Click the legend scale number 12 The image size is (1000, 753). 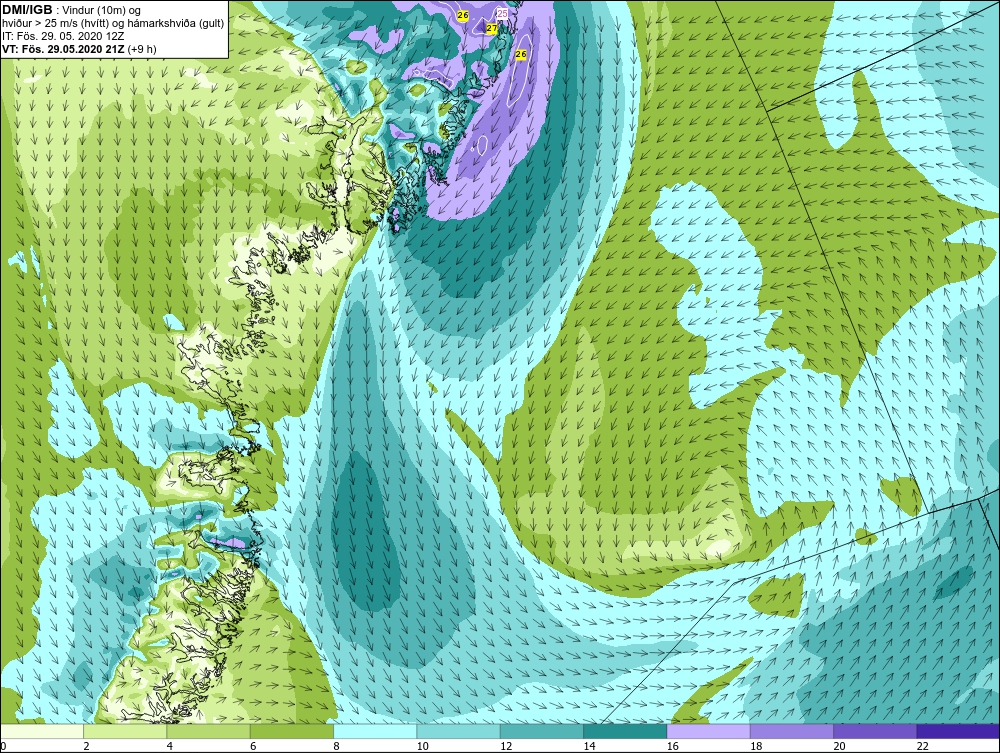point(506,747)
